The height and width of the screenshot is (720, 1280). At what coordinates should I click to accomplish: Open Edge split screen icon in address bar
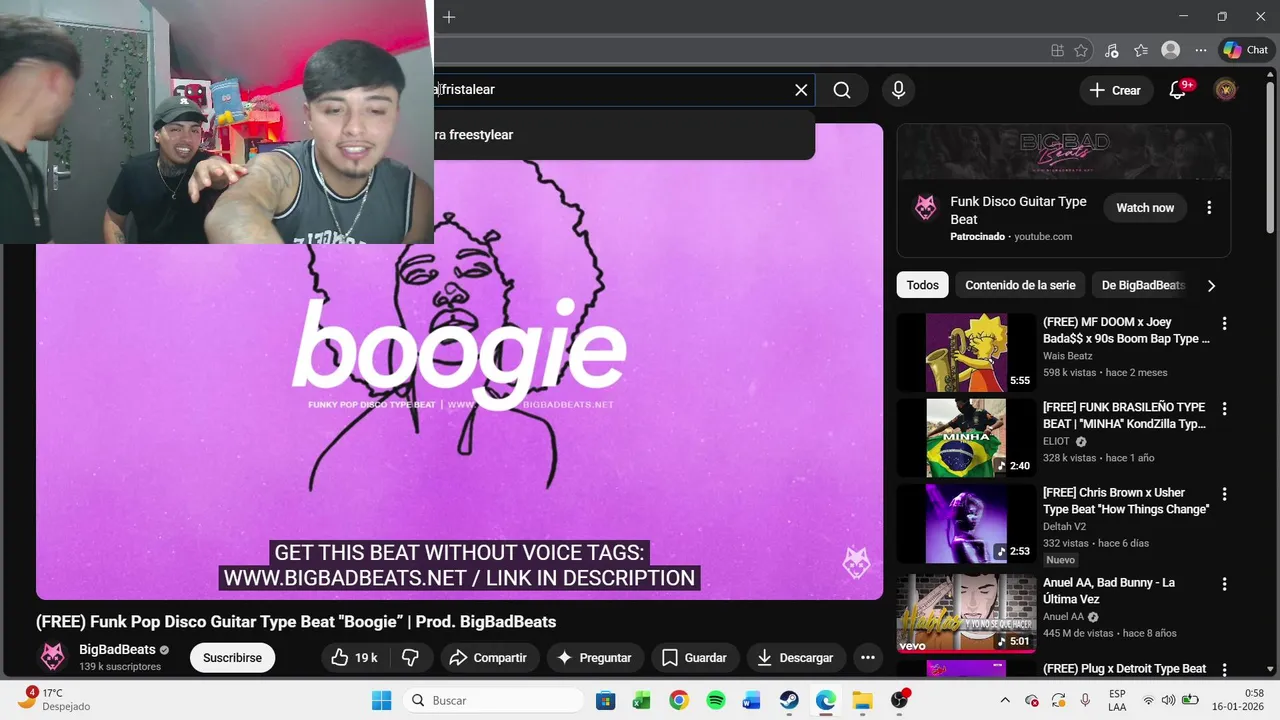(1057, 50)
